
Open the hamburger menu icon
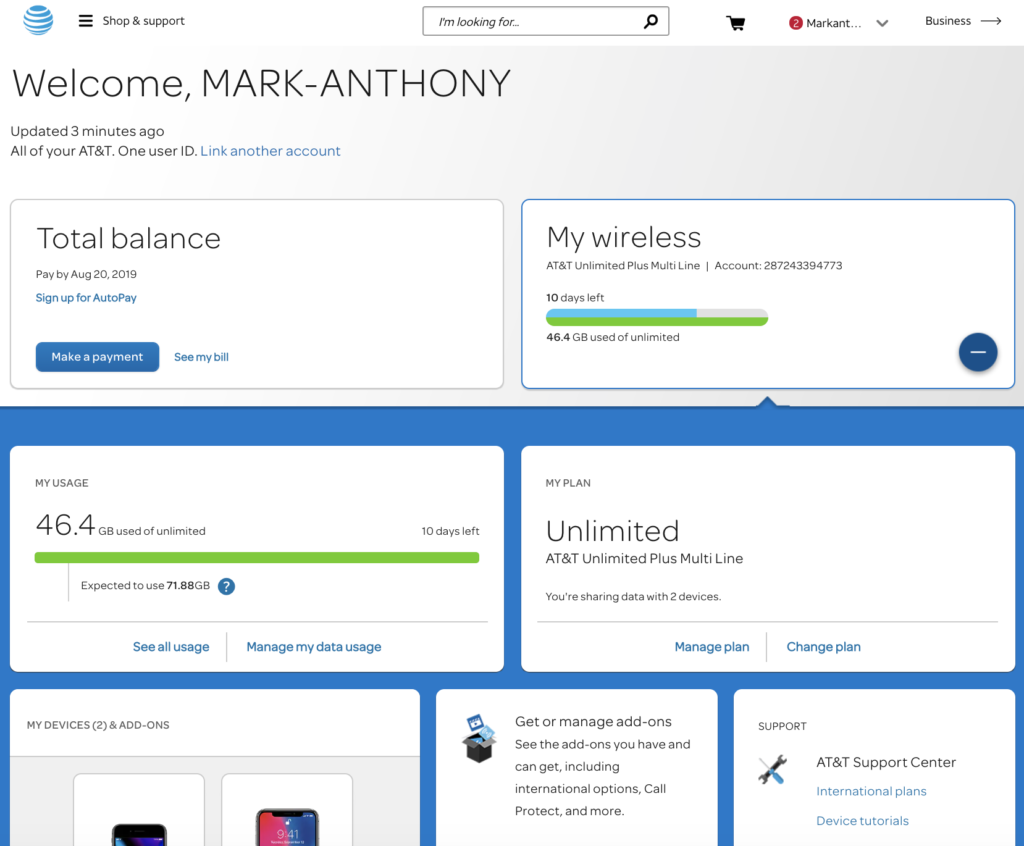(86, 21)
